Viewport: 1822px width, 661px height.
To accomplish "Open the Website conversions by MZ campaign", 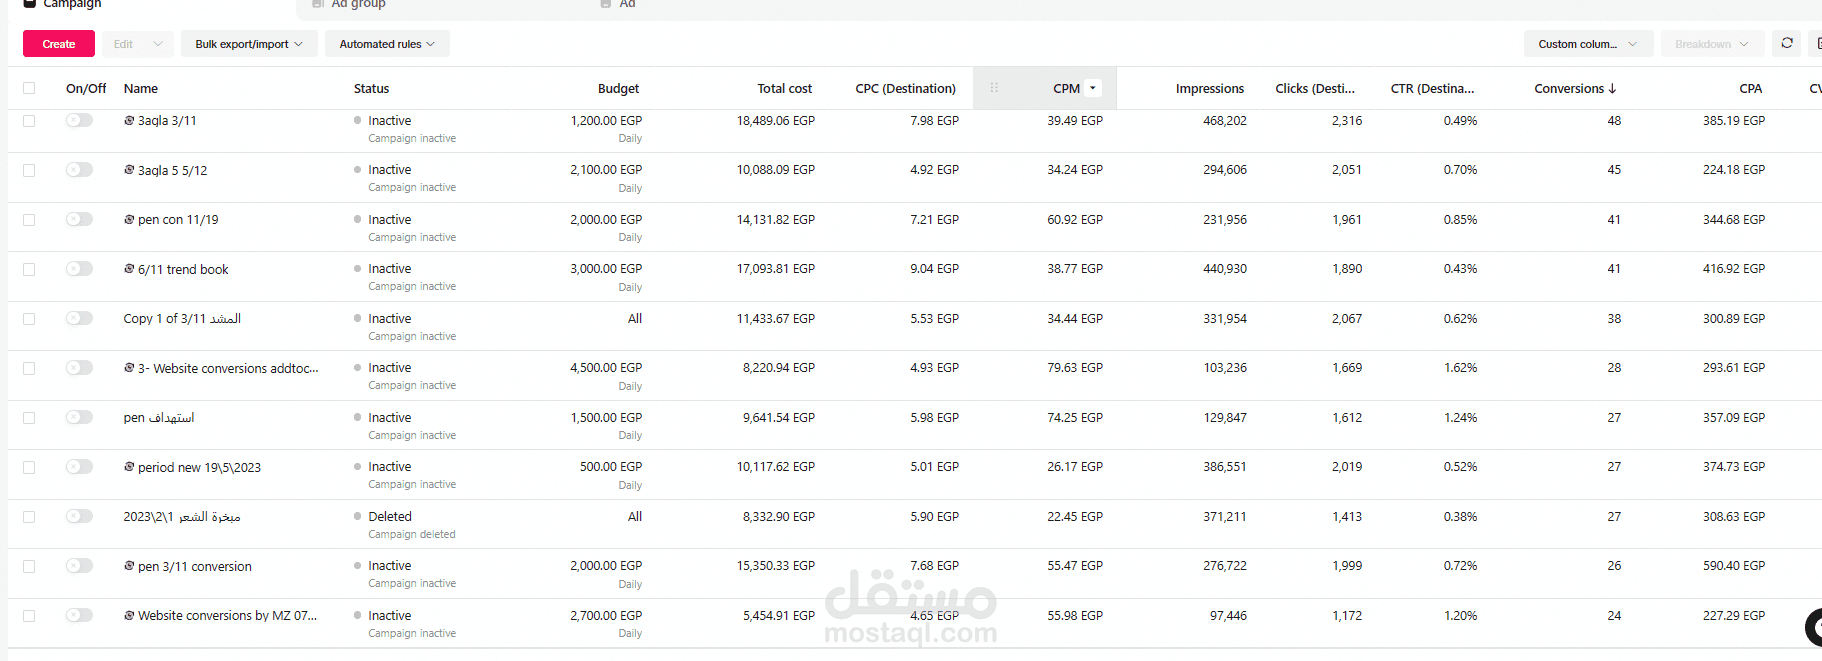I will tap(227, 616).
